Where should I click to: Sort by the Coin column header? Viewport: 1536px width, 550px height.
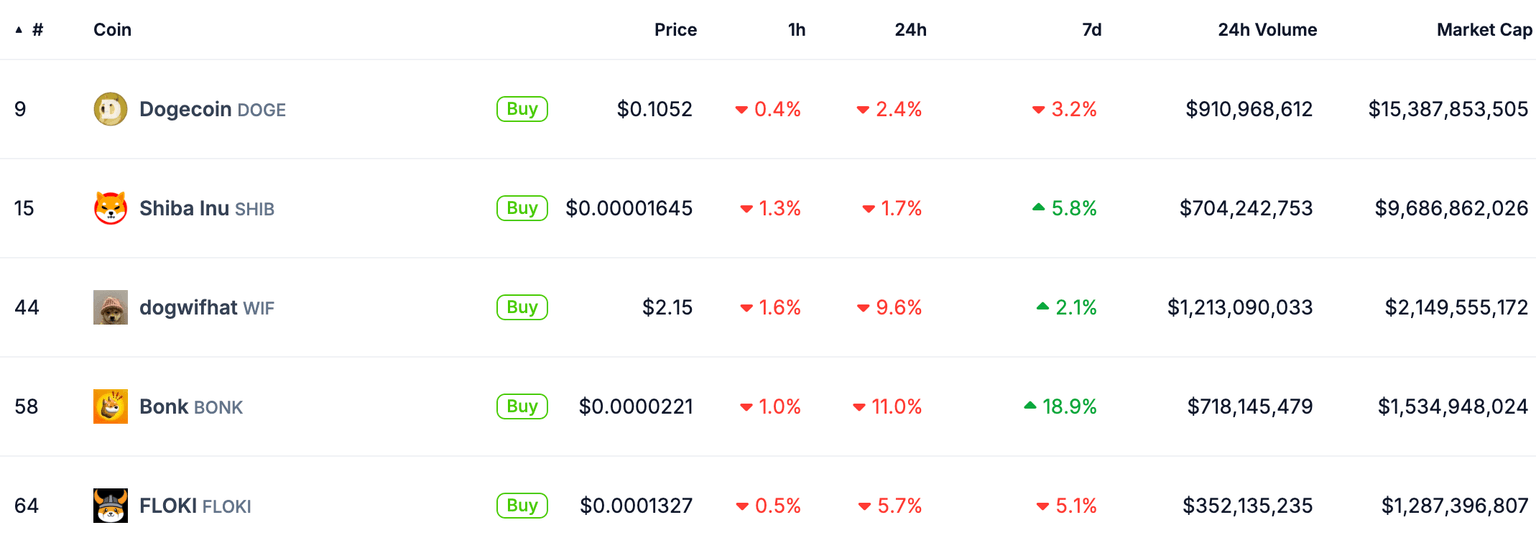(112, 30)
